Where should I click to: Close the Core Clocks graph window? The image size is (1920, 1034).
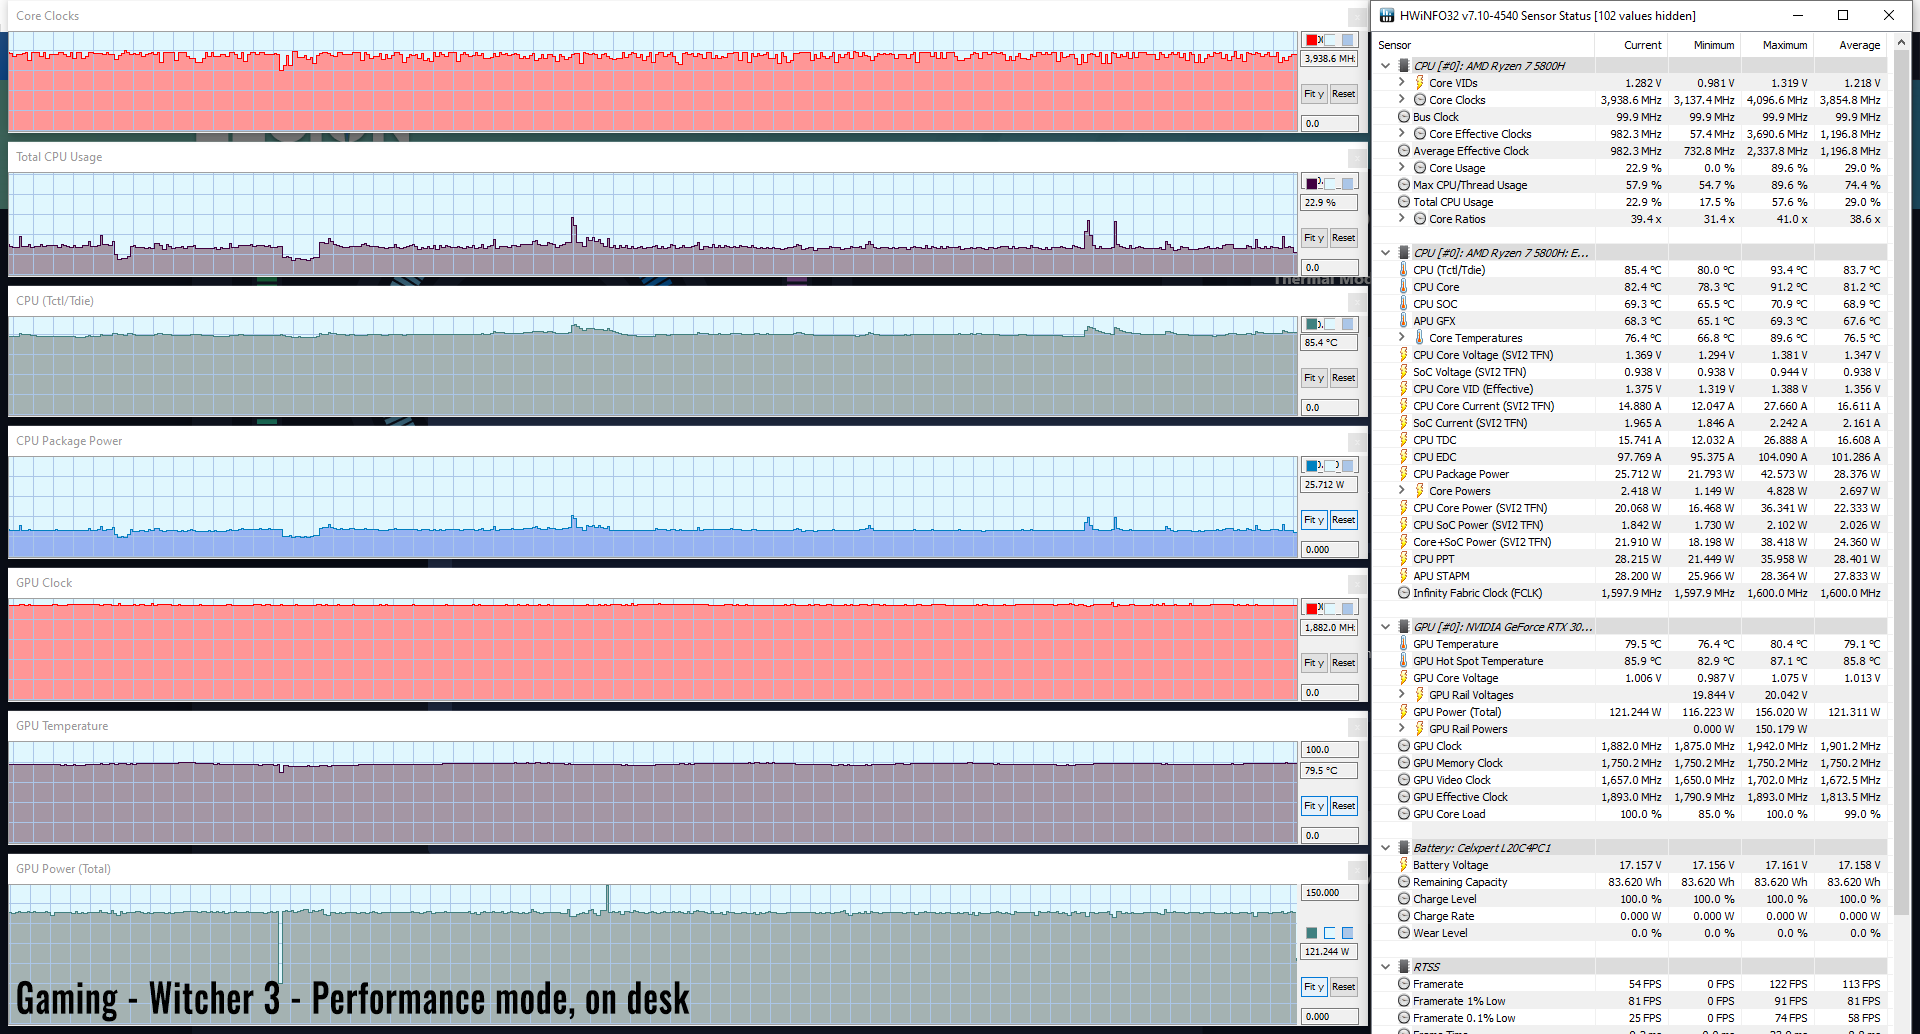[x=1356, y=16]
